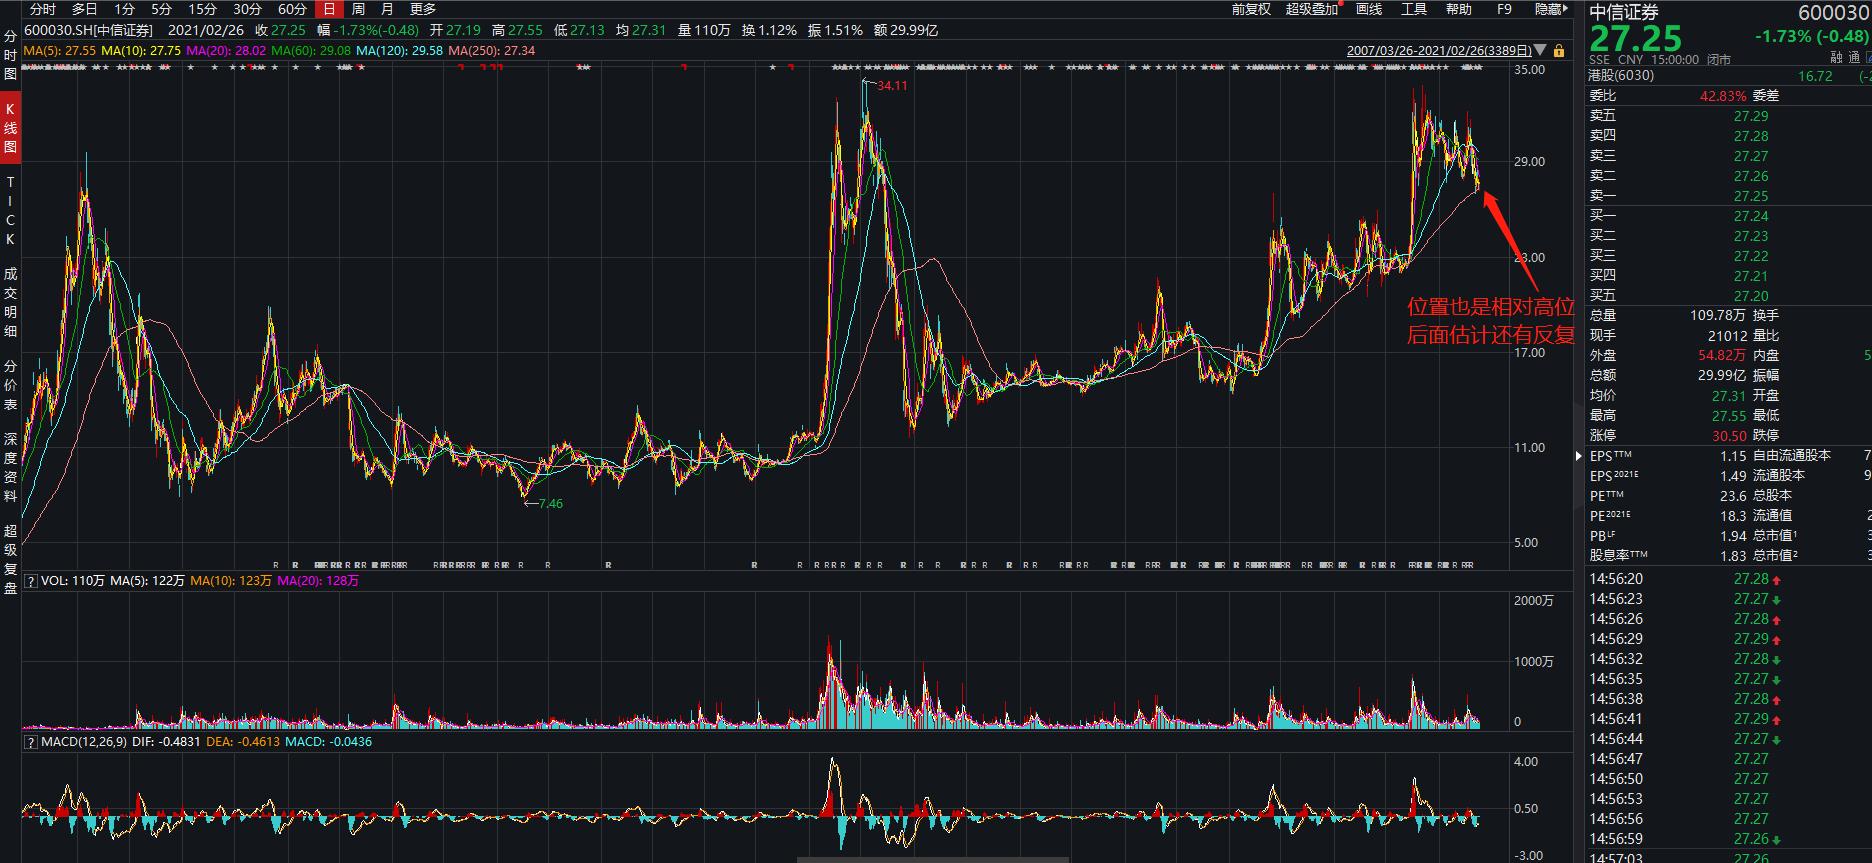Click the F9 button
1872x863 pixels.
[1504, 9]
